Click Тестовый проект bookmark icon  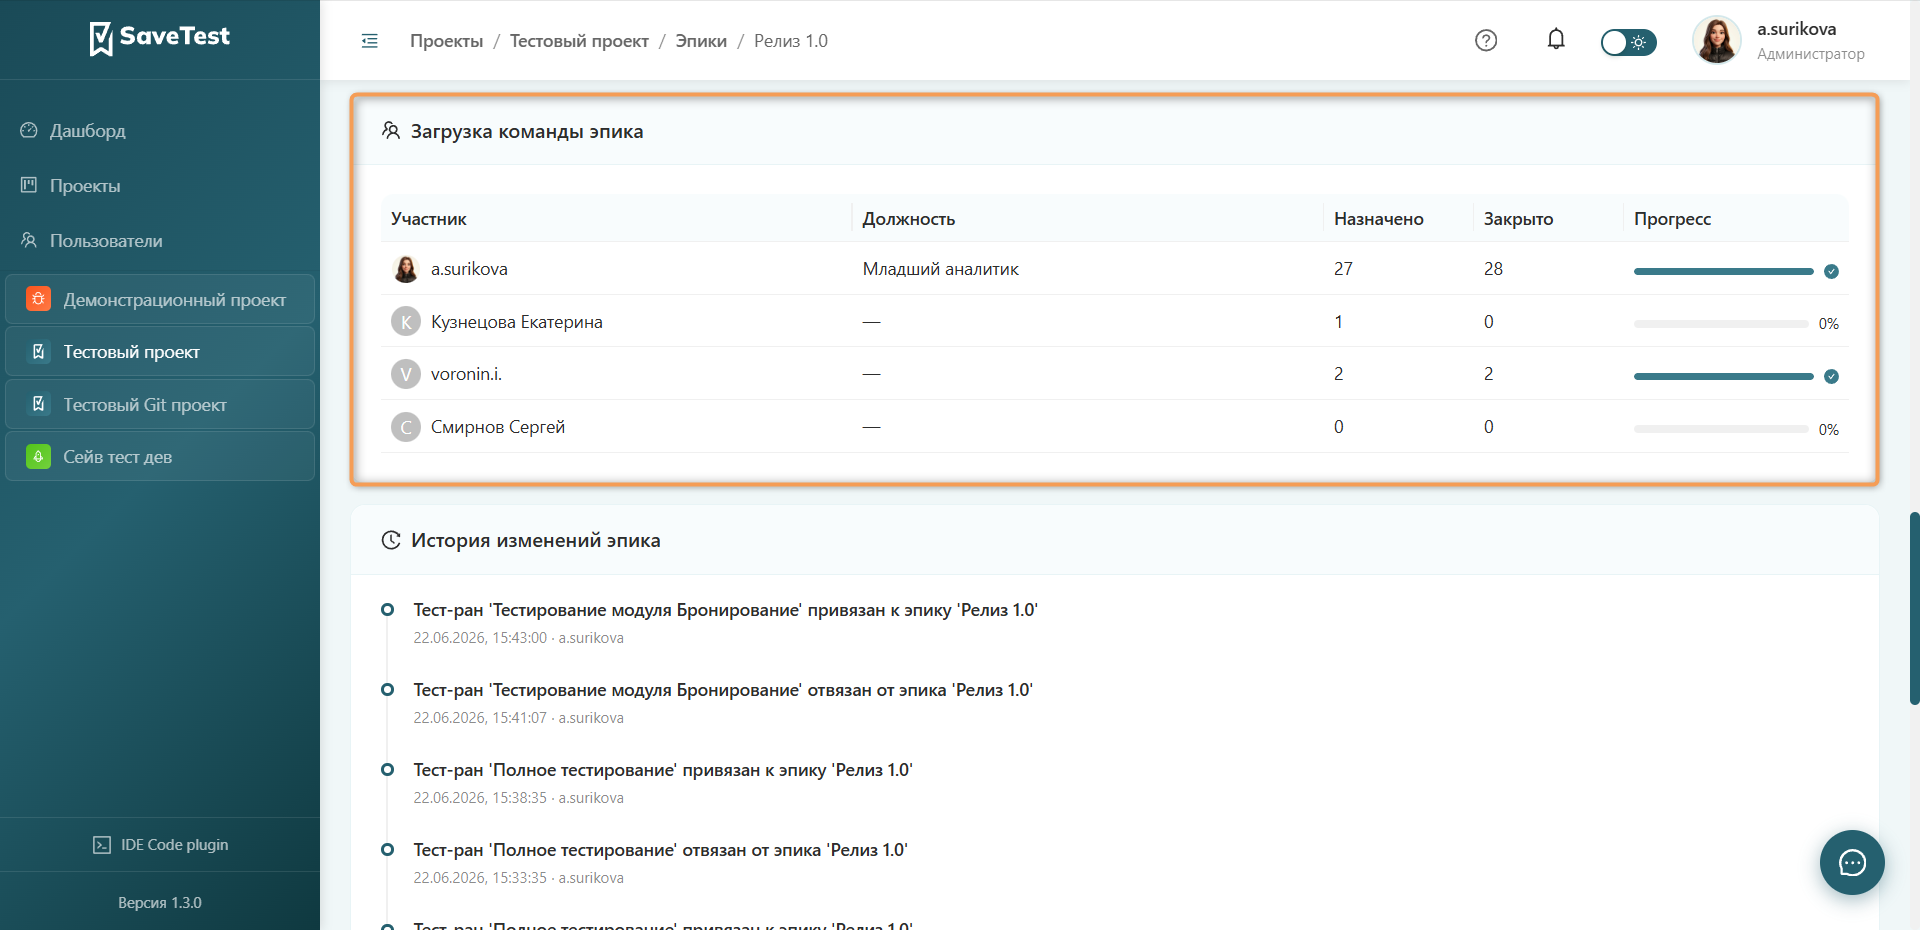pyautogui.click(x=38, y=352)
